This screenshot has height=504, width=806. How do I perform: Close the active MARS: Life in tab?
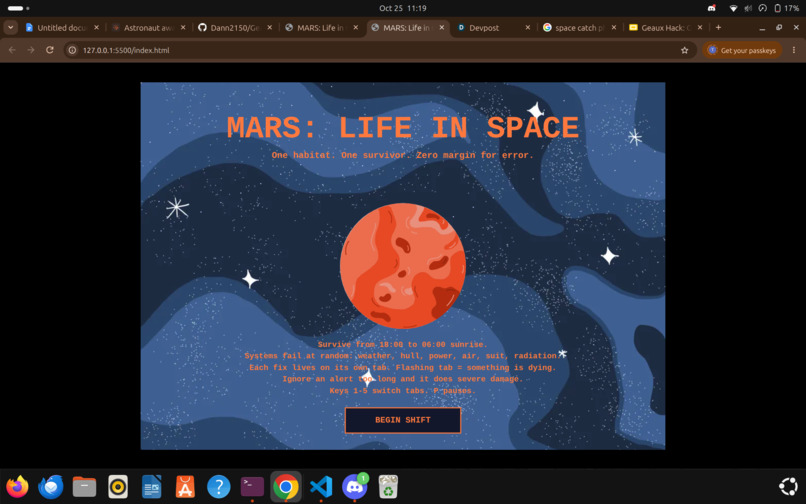coord(442,28)
